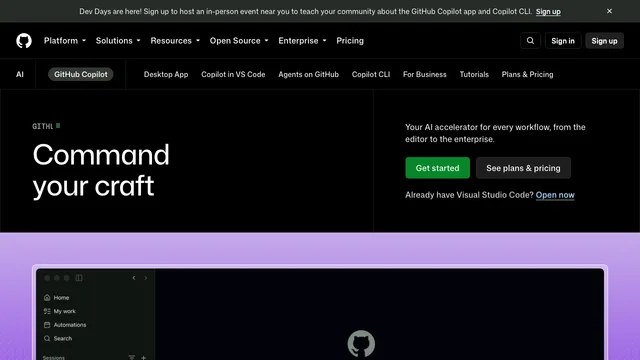
Task: Open the Tutorials tab
Action: pos(474,74)
